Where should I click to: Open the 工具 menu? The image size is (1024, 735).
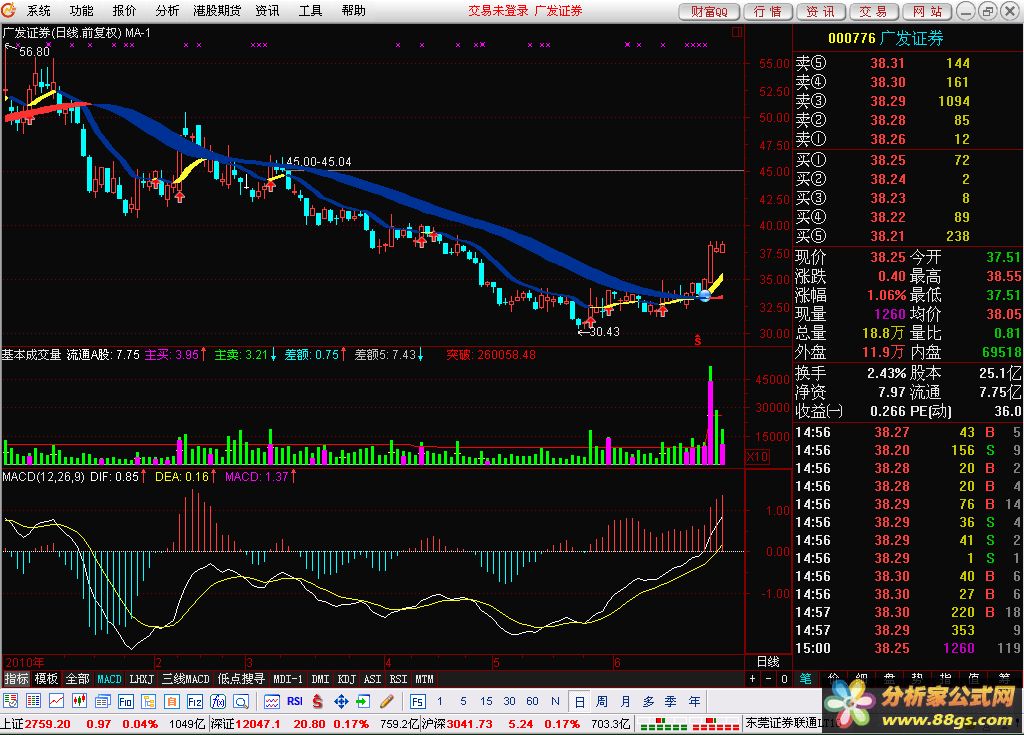(x=310, y=10)
